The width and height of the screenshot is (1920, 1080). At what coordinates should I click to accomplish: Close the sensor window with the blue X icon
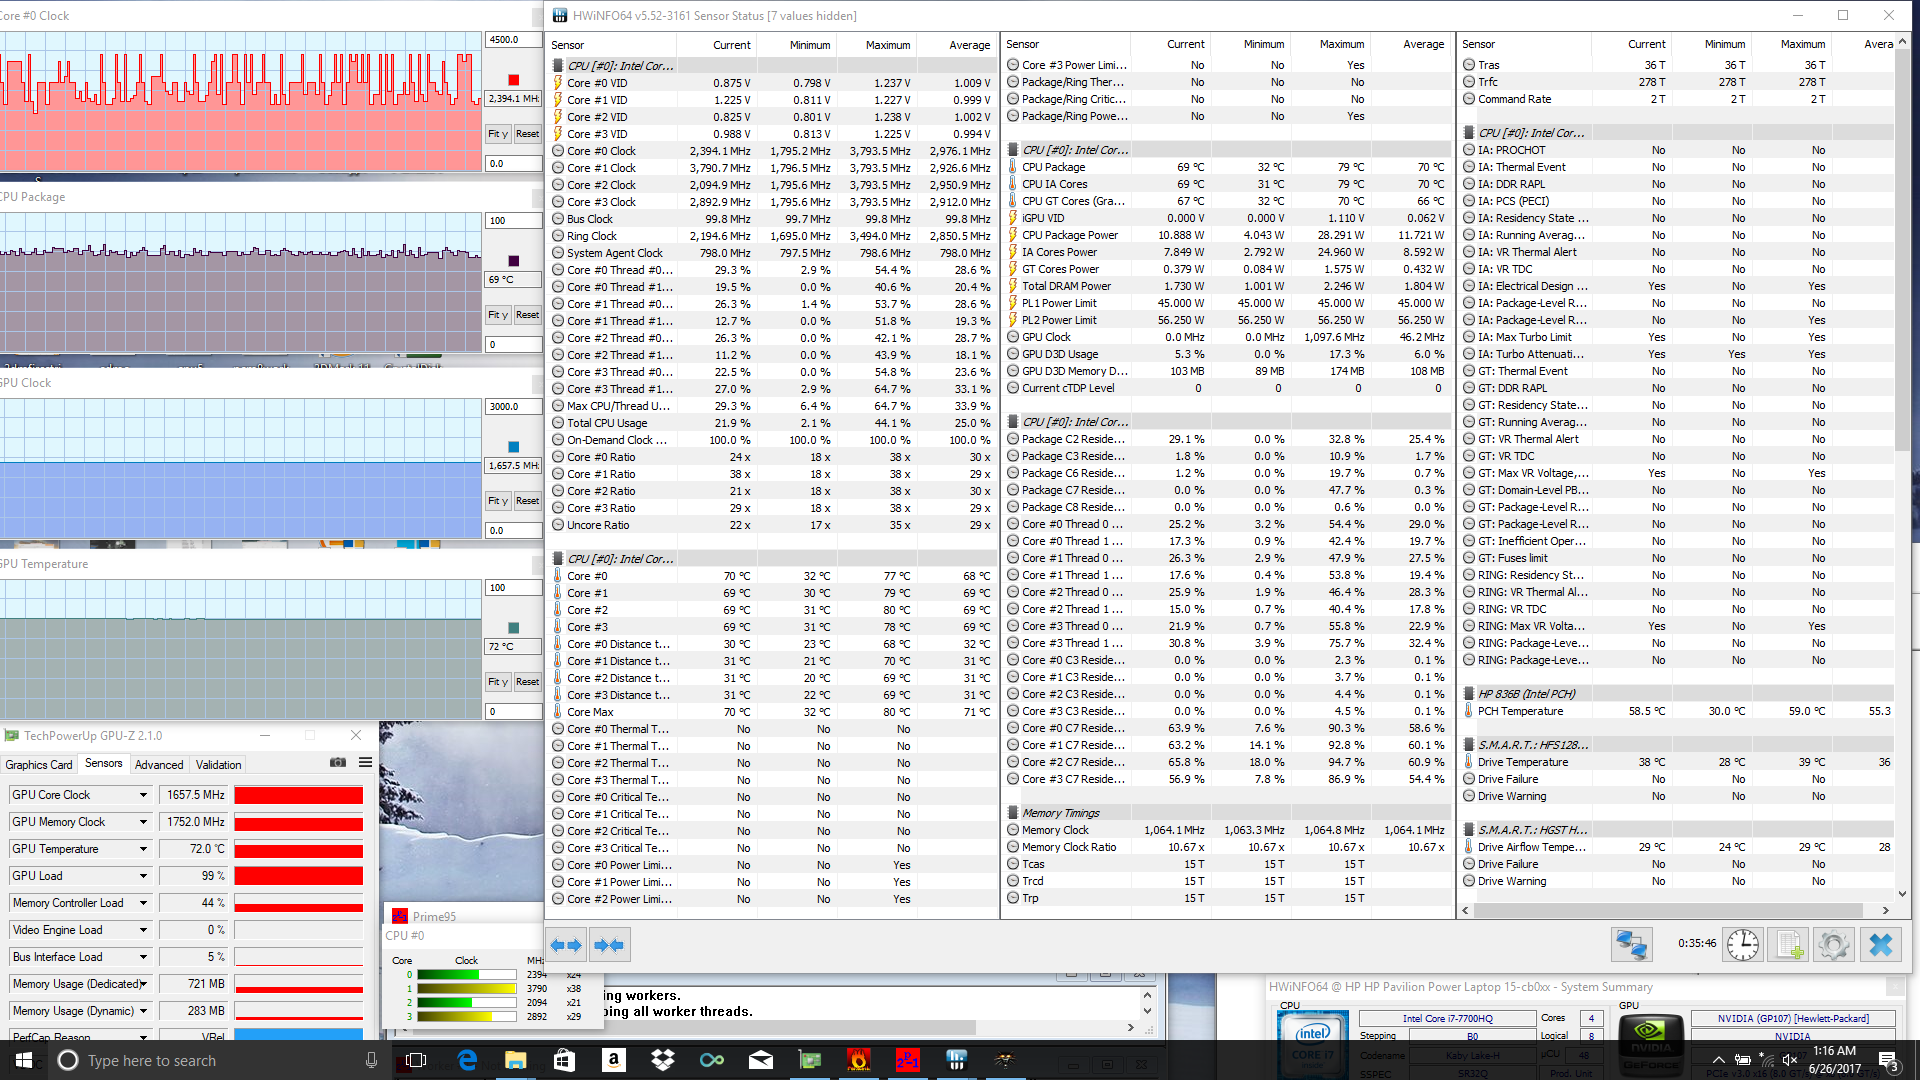(1880, 945)
